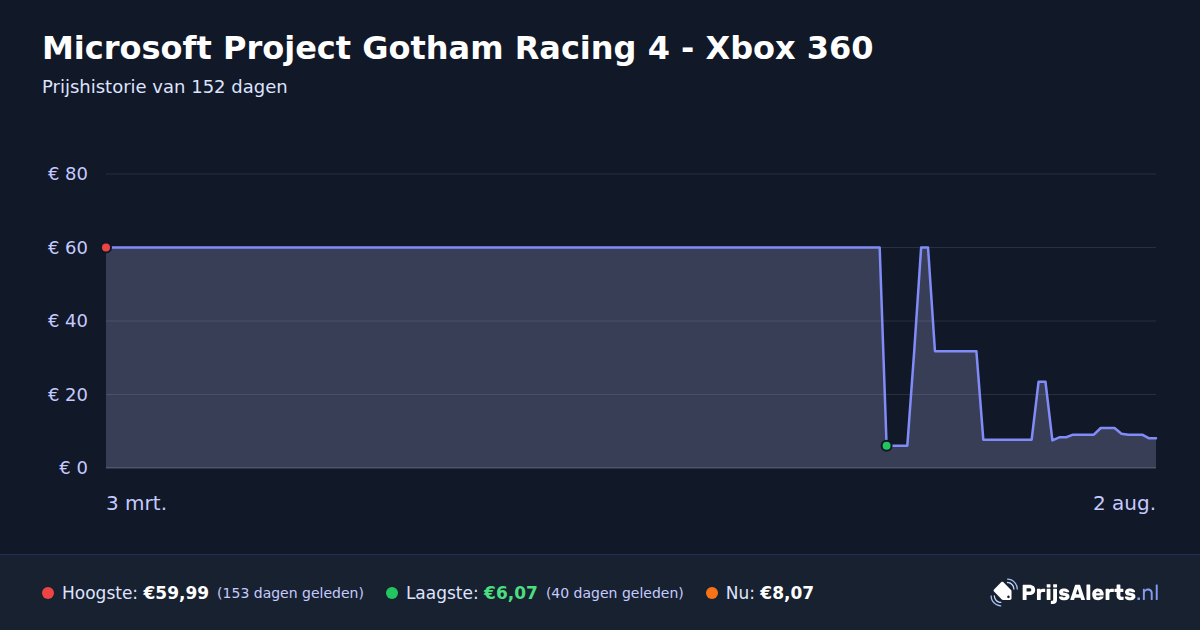Click the € 40 axis label
1200x630 pixels.
68,321
